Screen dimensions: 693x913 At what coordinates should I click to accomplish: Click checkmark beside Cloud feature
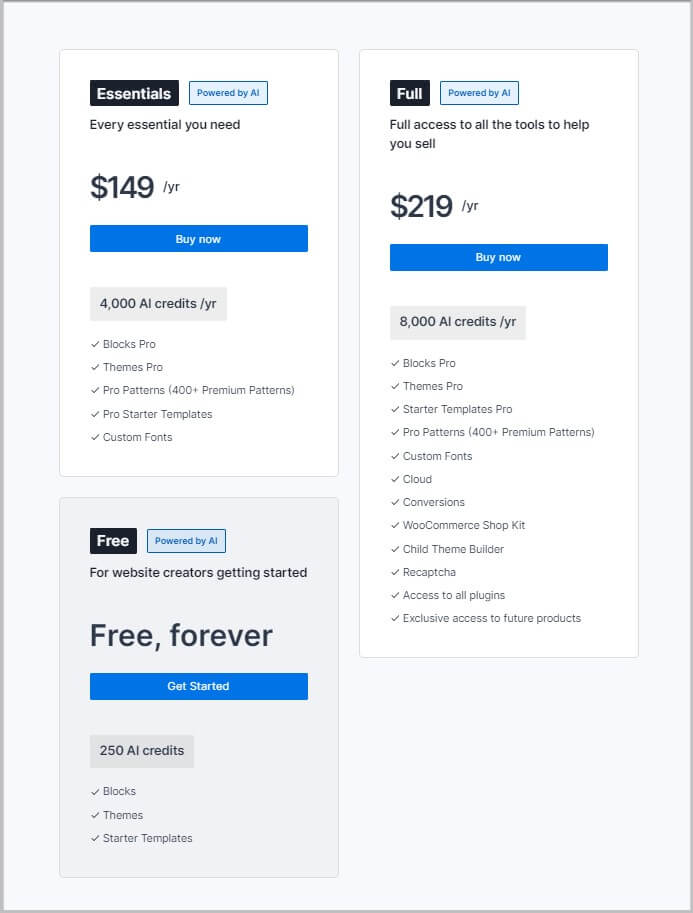tap(395, 479)
